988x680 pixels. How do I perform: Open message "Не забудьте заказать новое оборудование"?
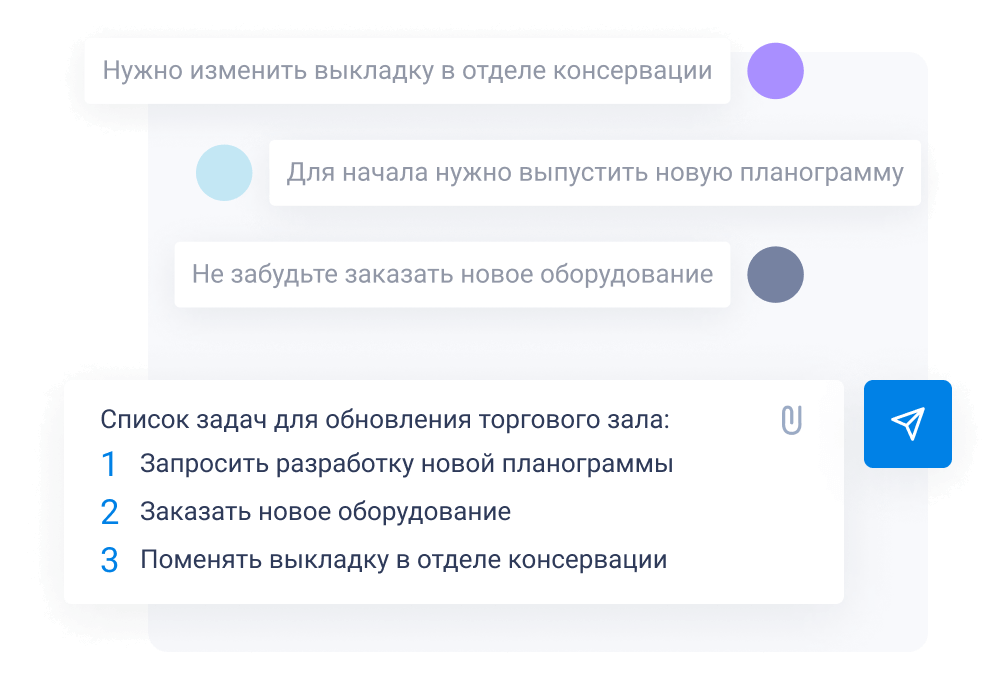click(452, 275)
